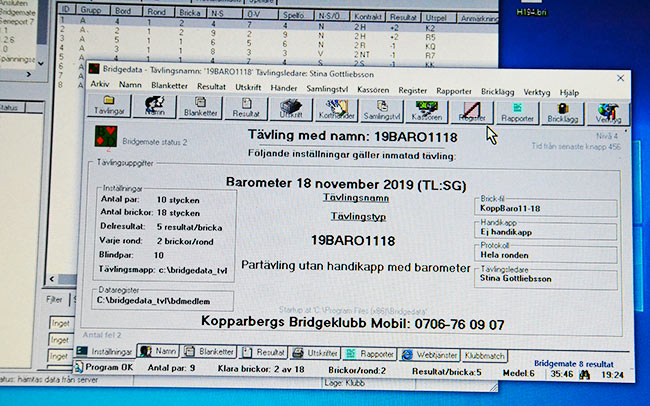Click the Tävlingstyp underlined link
This screenshot has height=406, width=650.
(359, 216)
